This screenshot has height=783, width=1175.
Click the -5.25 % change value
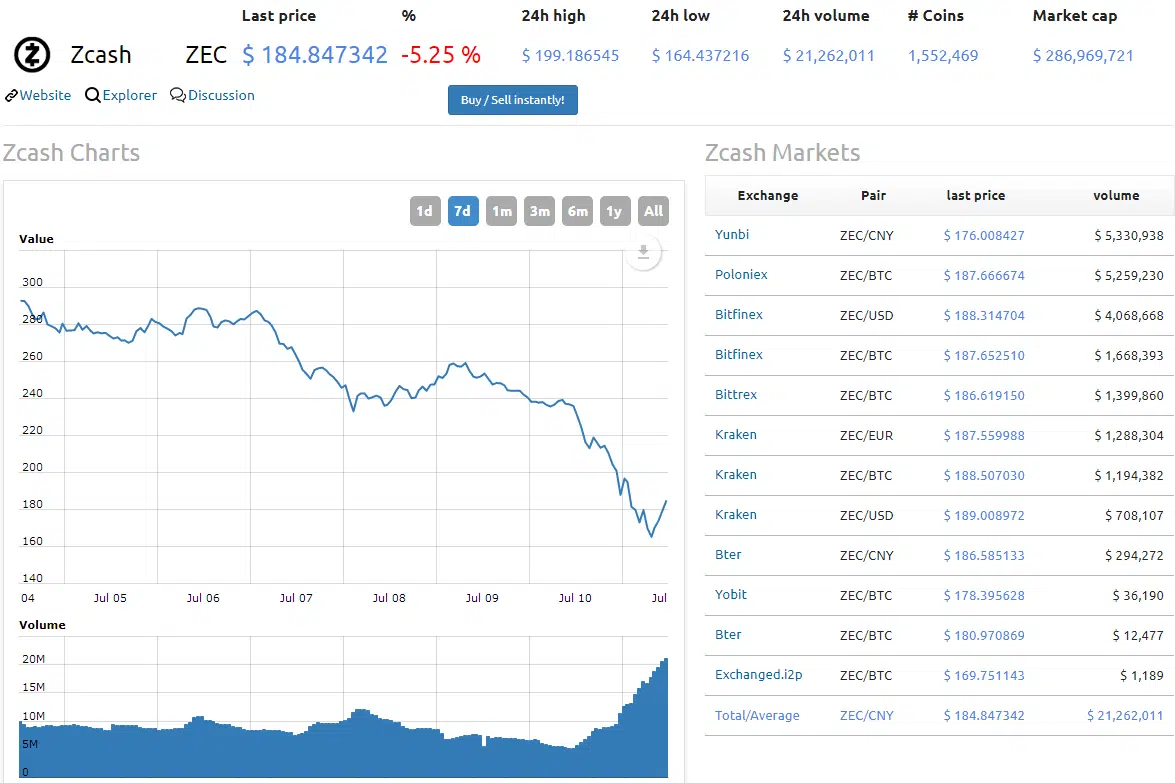pyautogui.click(x=441, y=55)
